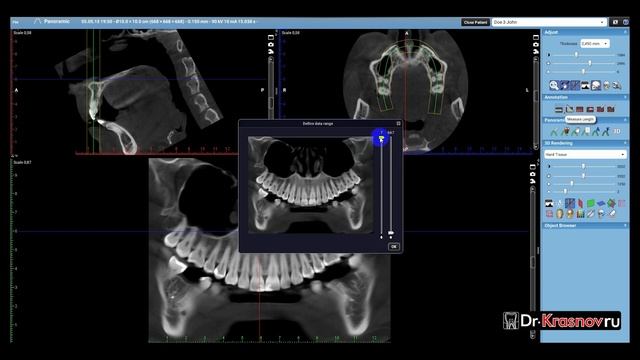640x360 pixels.
Task: Click the camera snapshot icon of the axial view
Action: [x=536, y=44]
